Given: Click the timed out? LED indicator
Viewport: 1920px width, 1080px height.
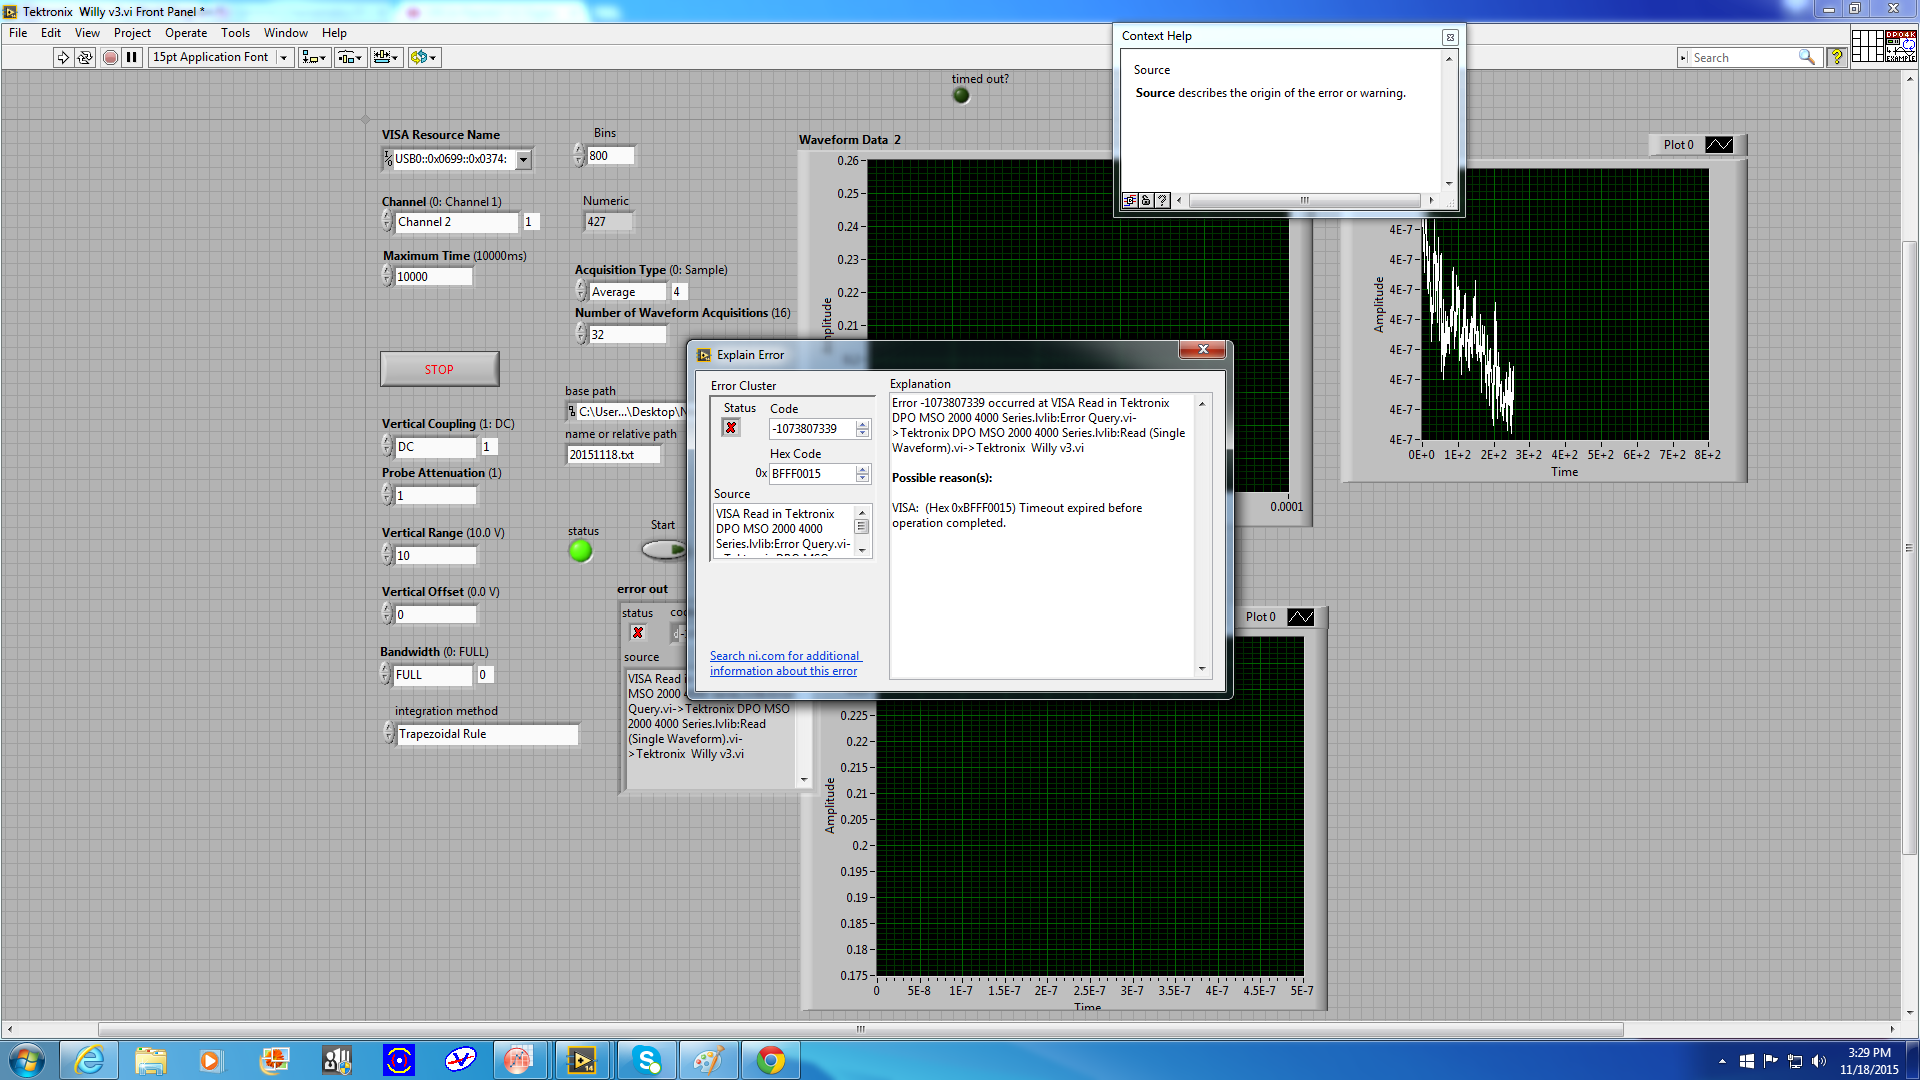Looking at the screenshot, I should (961, 96).
